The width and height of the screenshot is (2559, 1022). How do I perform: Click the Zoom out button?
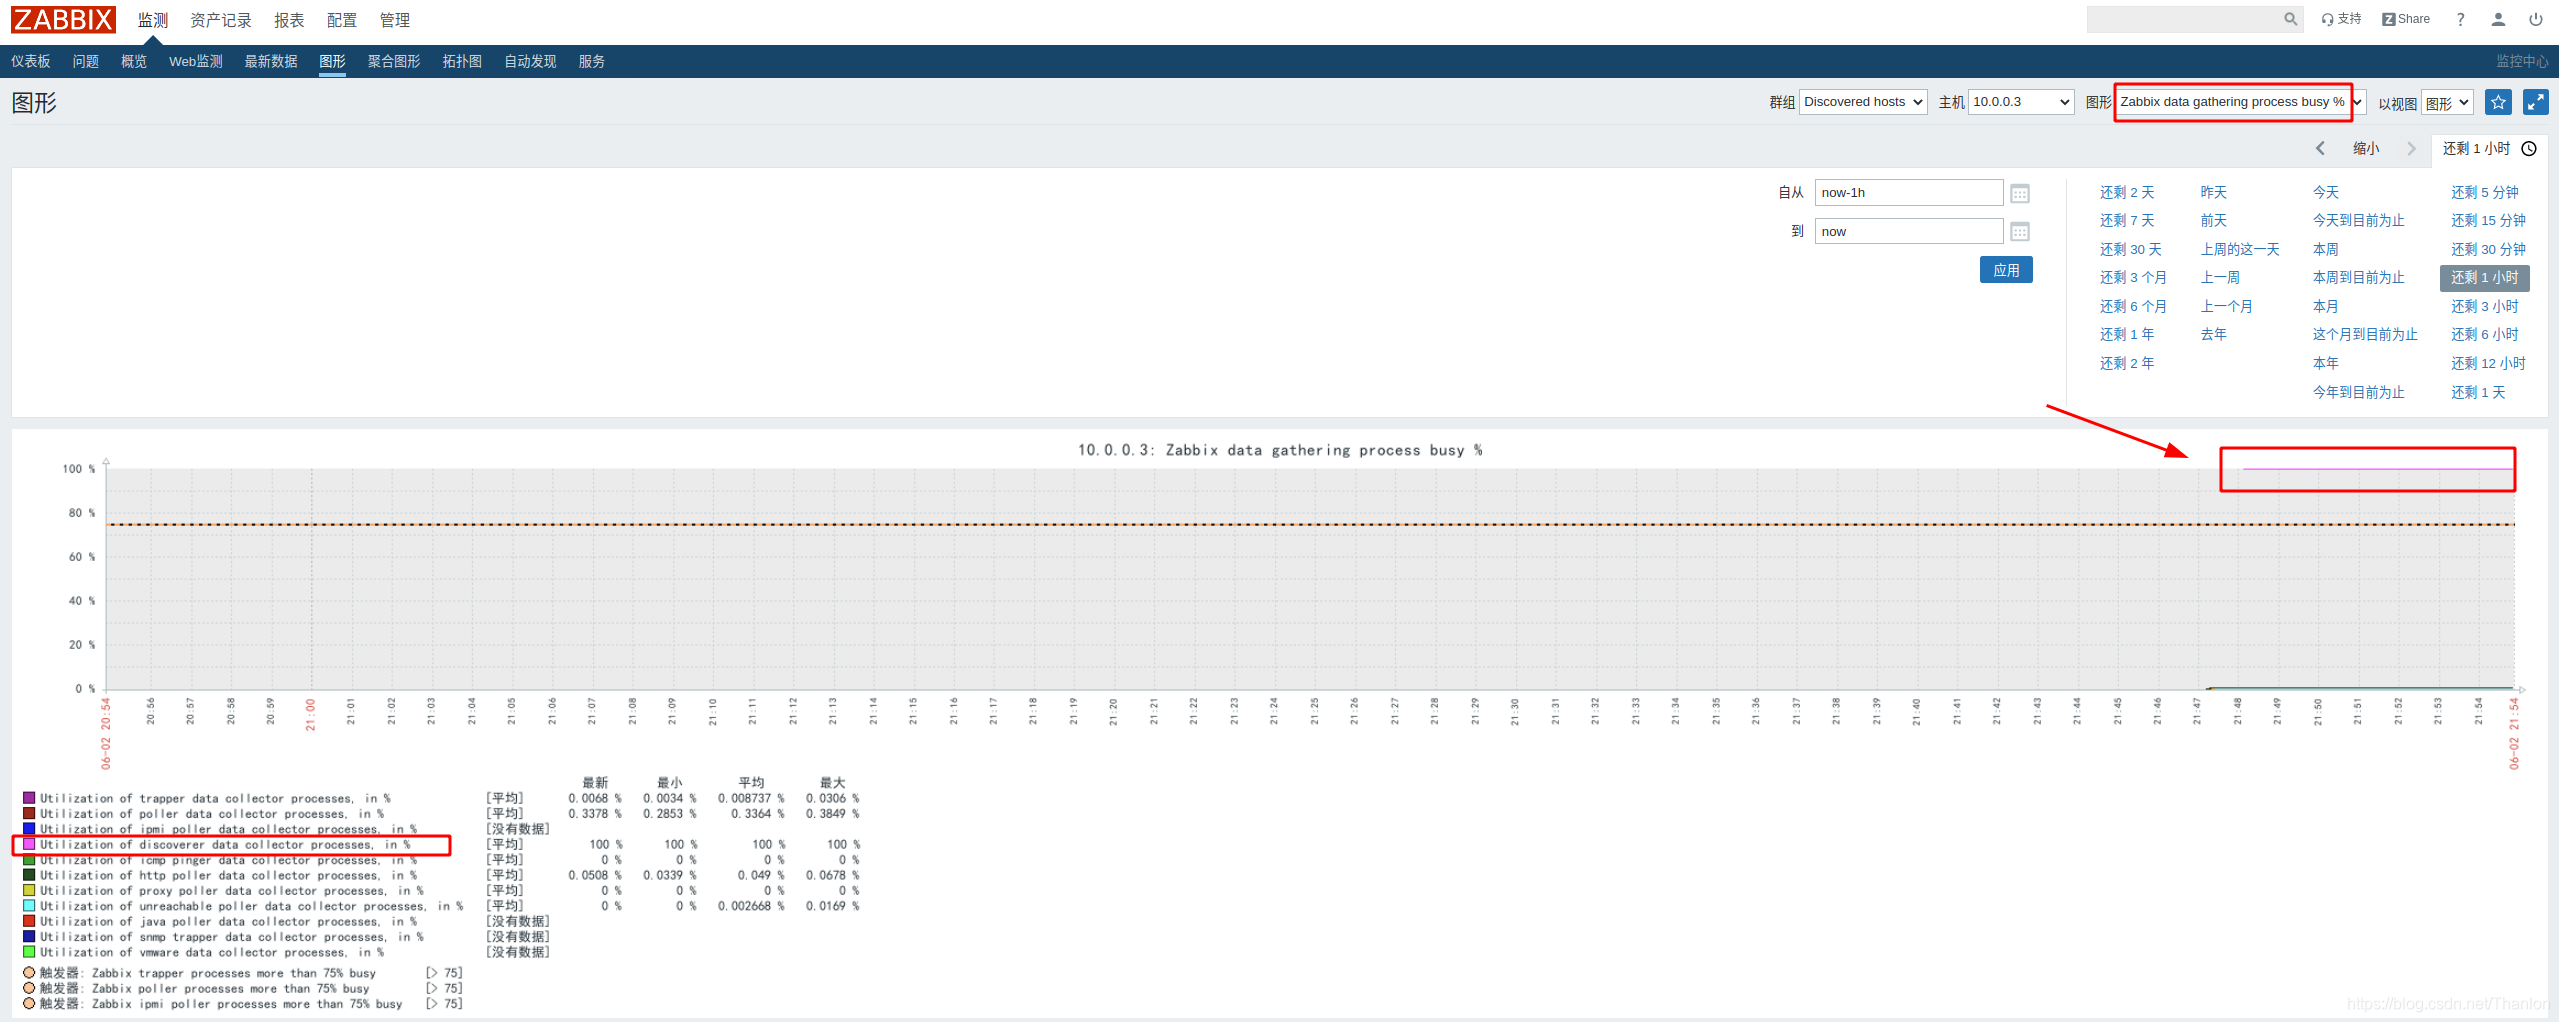coord(2366,148)
